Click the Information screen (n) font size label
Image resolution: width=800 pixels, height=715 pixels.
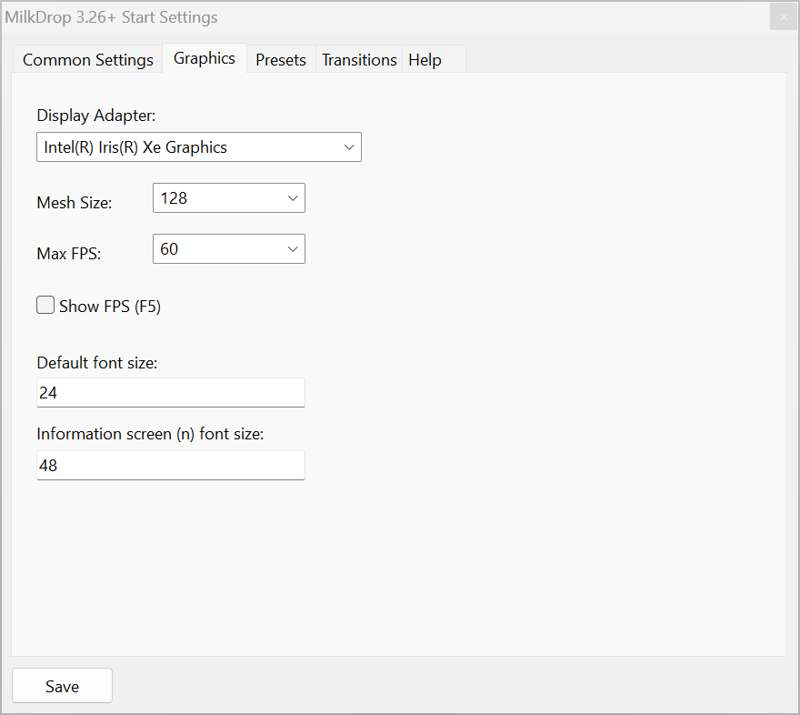[x=151, y=434]
